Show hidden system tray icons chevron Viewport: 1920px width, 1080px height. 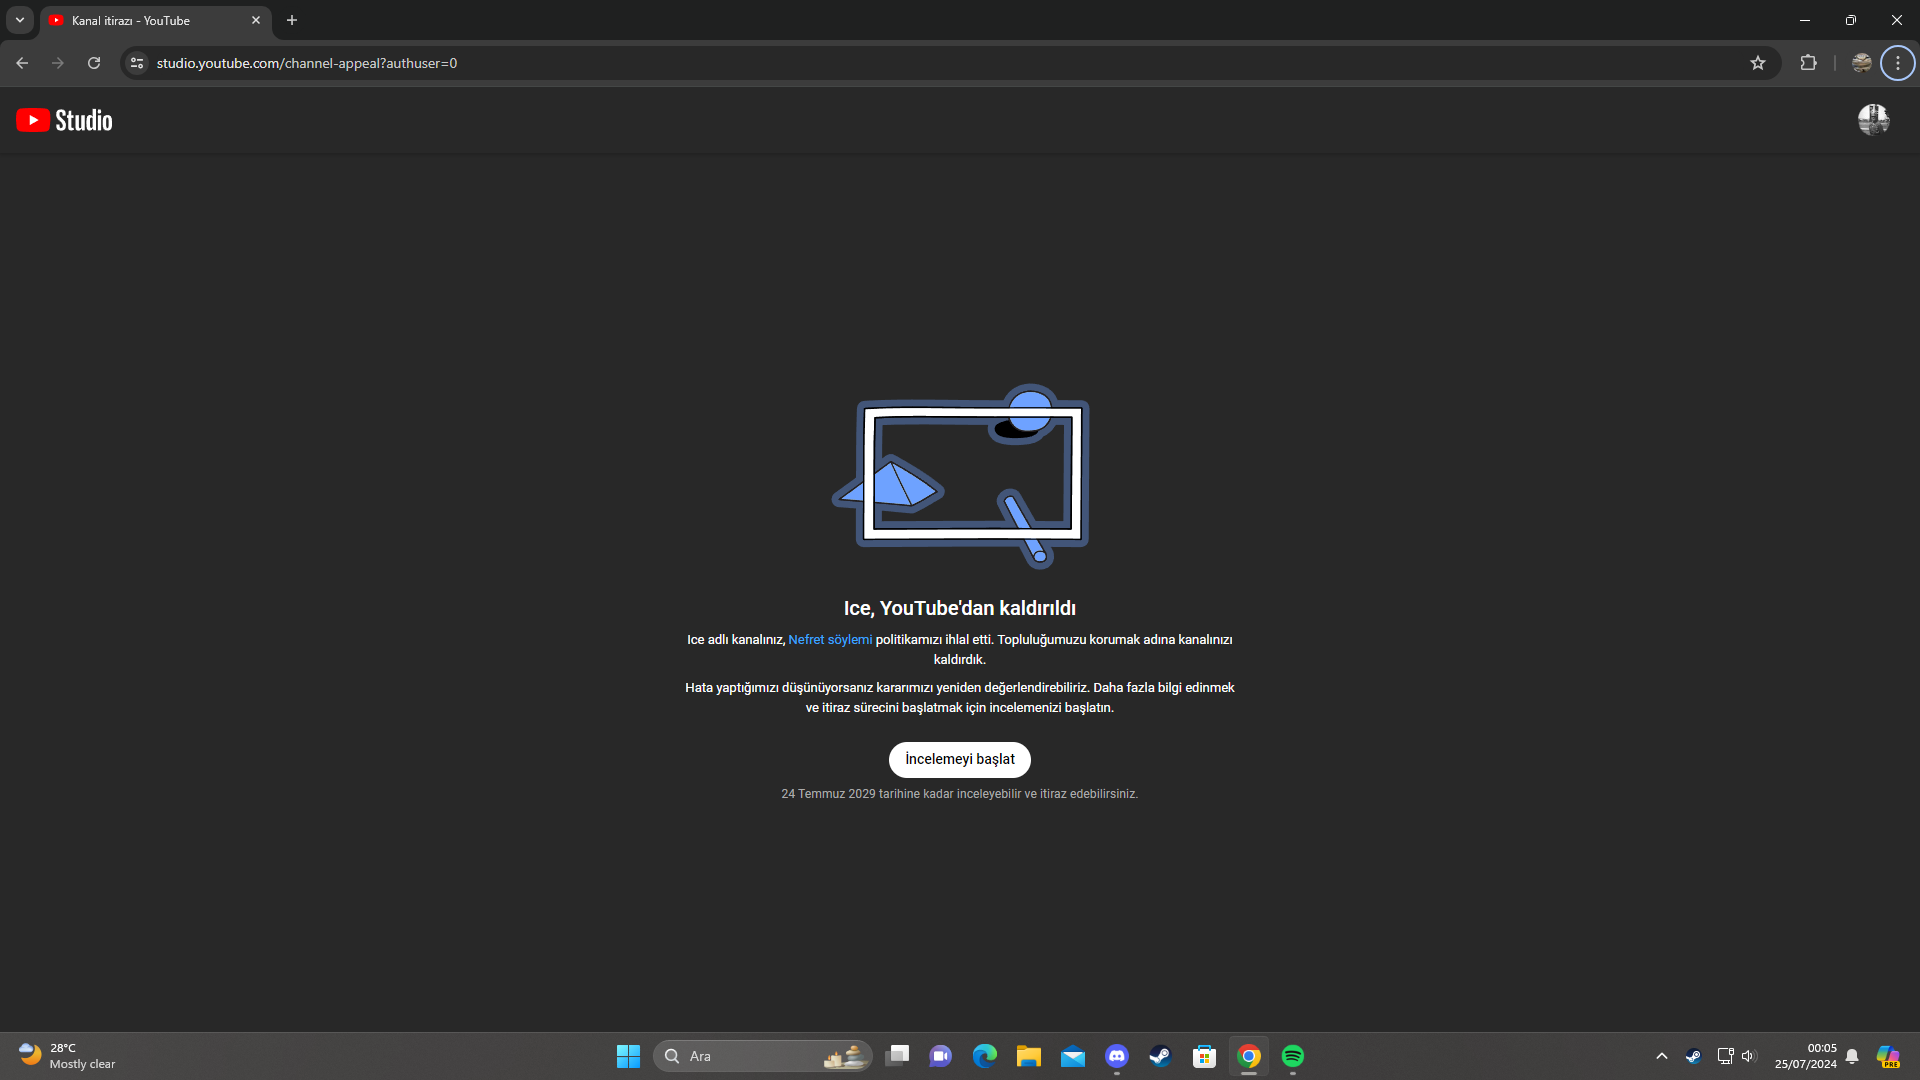click(1662, 1056)
